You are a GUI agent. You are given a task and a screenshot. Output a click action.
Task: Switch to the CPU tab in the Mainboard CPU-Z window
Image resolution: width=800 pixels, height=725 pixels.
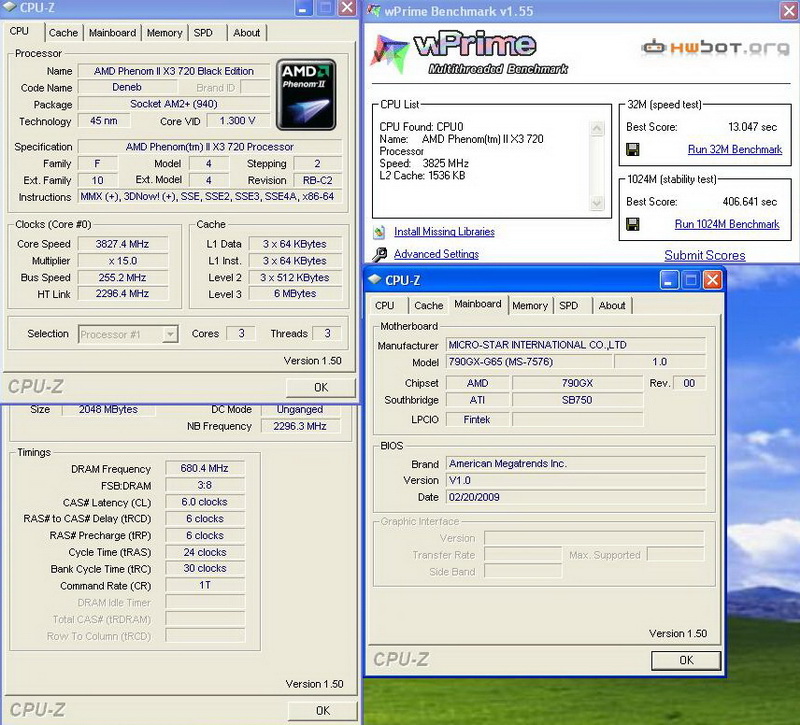(385, 305)
